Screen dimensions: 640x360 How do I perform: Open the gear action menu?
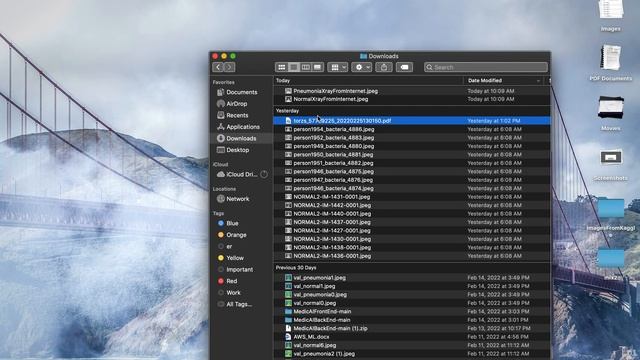[362, 67]
